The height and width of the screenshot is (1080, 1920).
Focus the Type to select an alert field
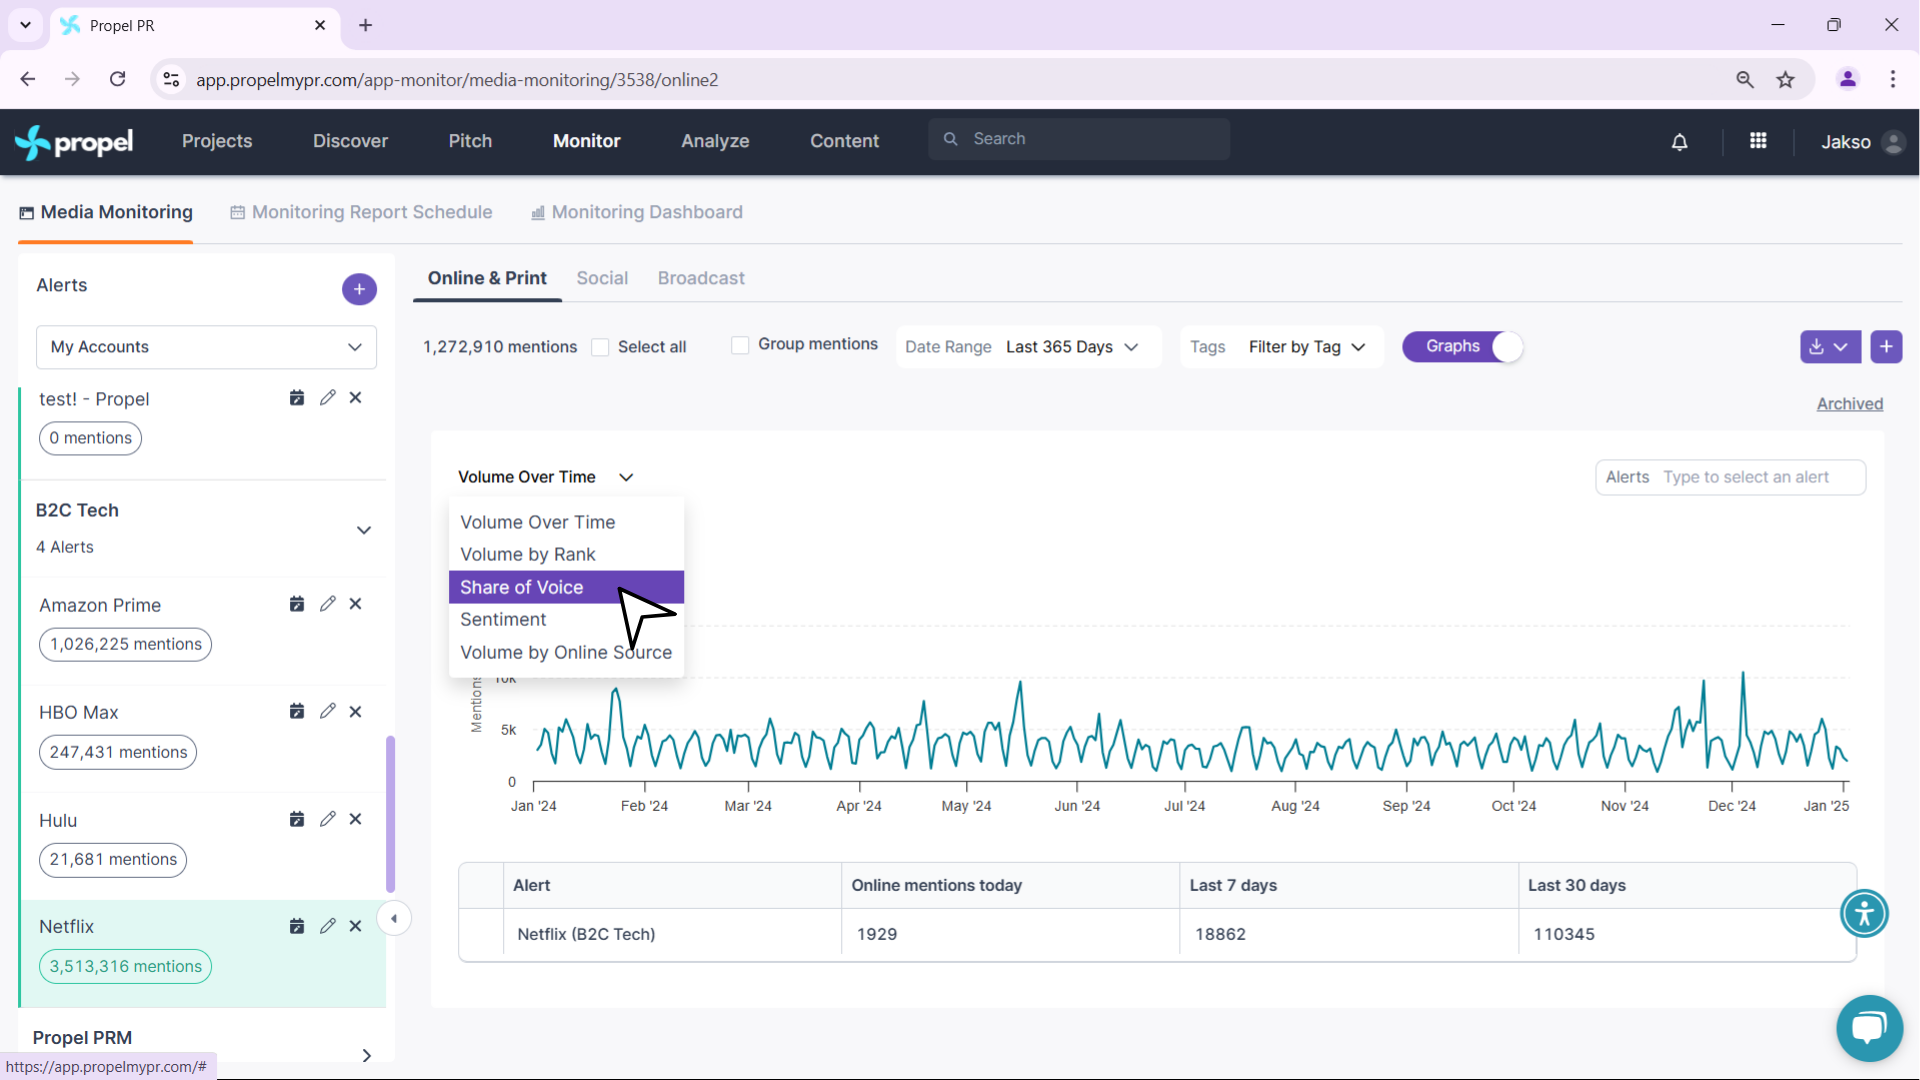coord(1730,477)
